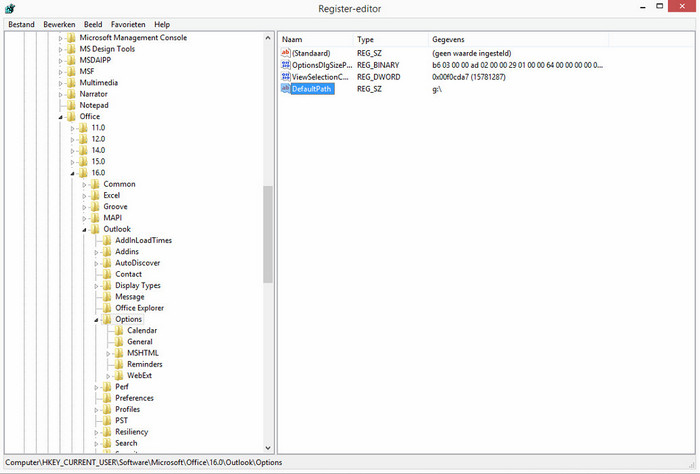The image size is (700, 474).
Task: Expand the MSHTML key
Action: (x=108, y=353)
